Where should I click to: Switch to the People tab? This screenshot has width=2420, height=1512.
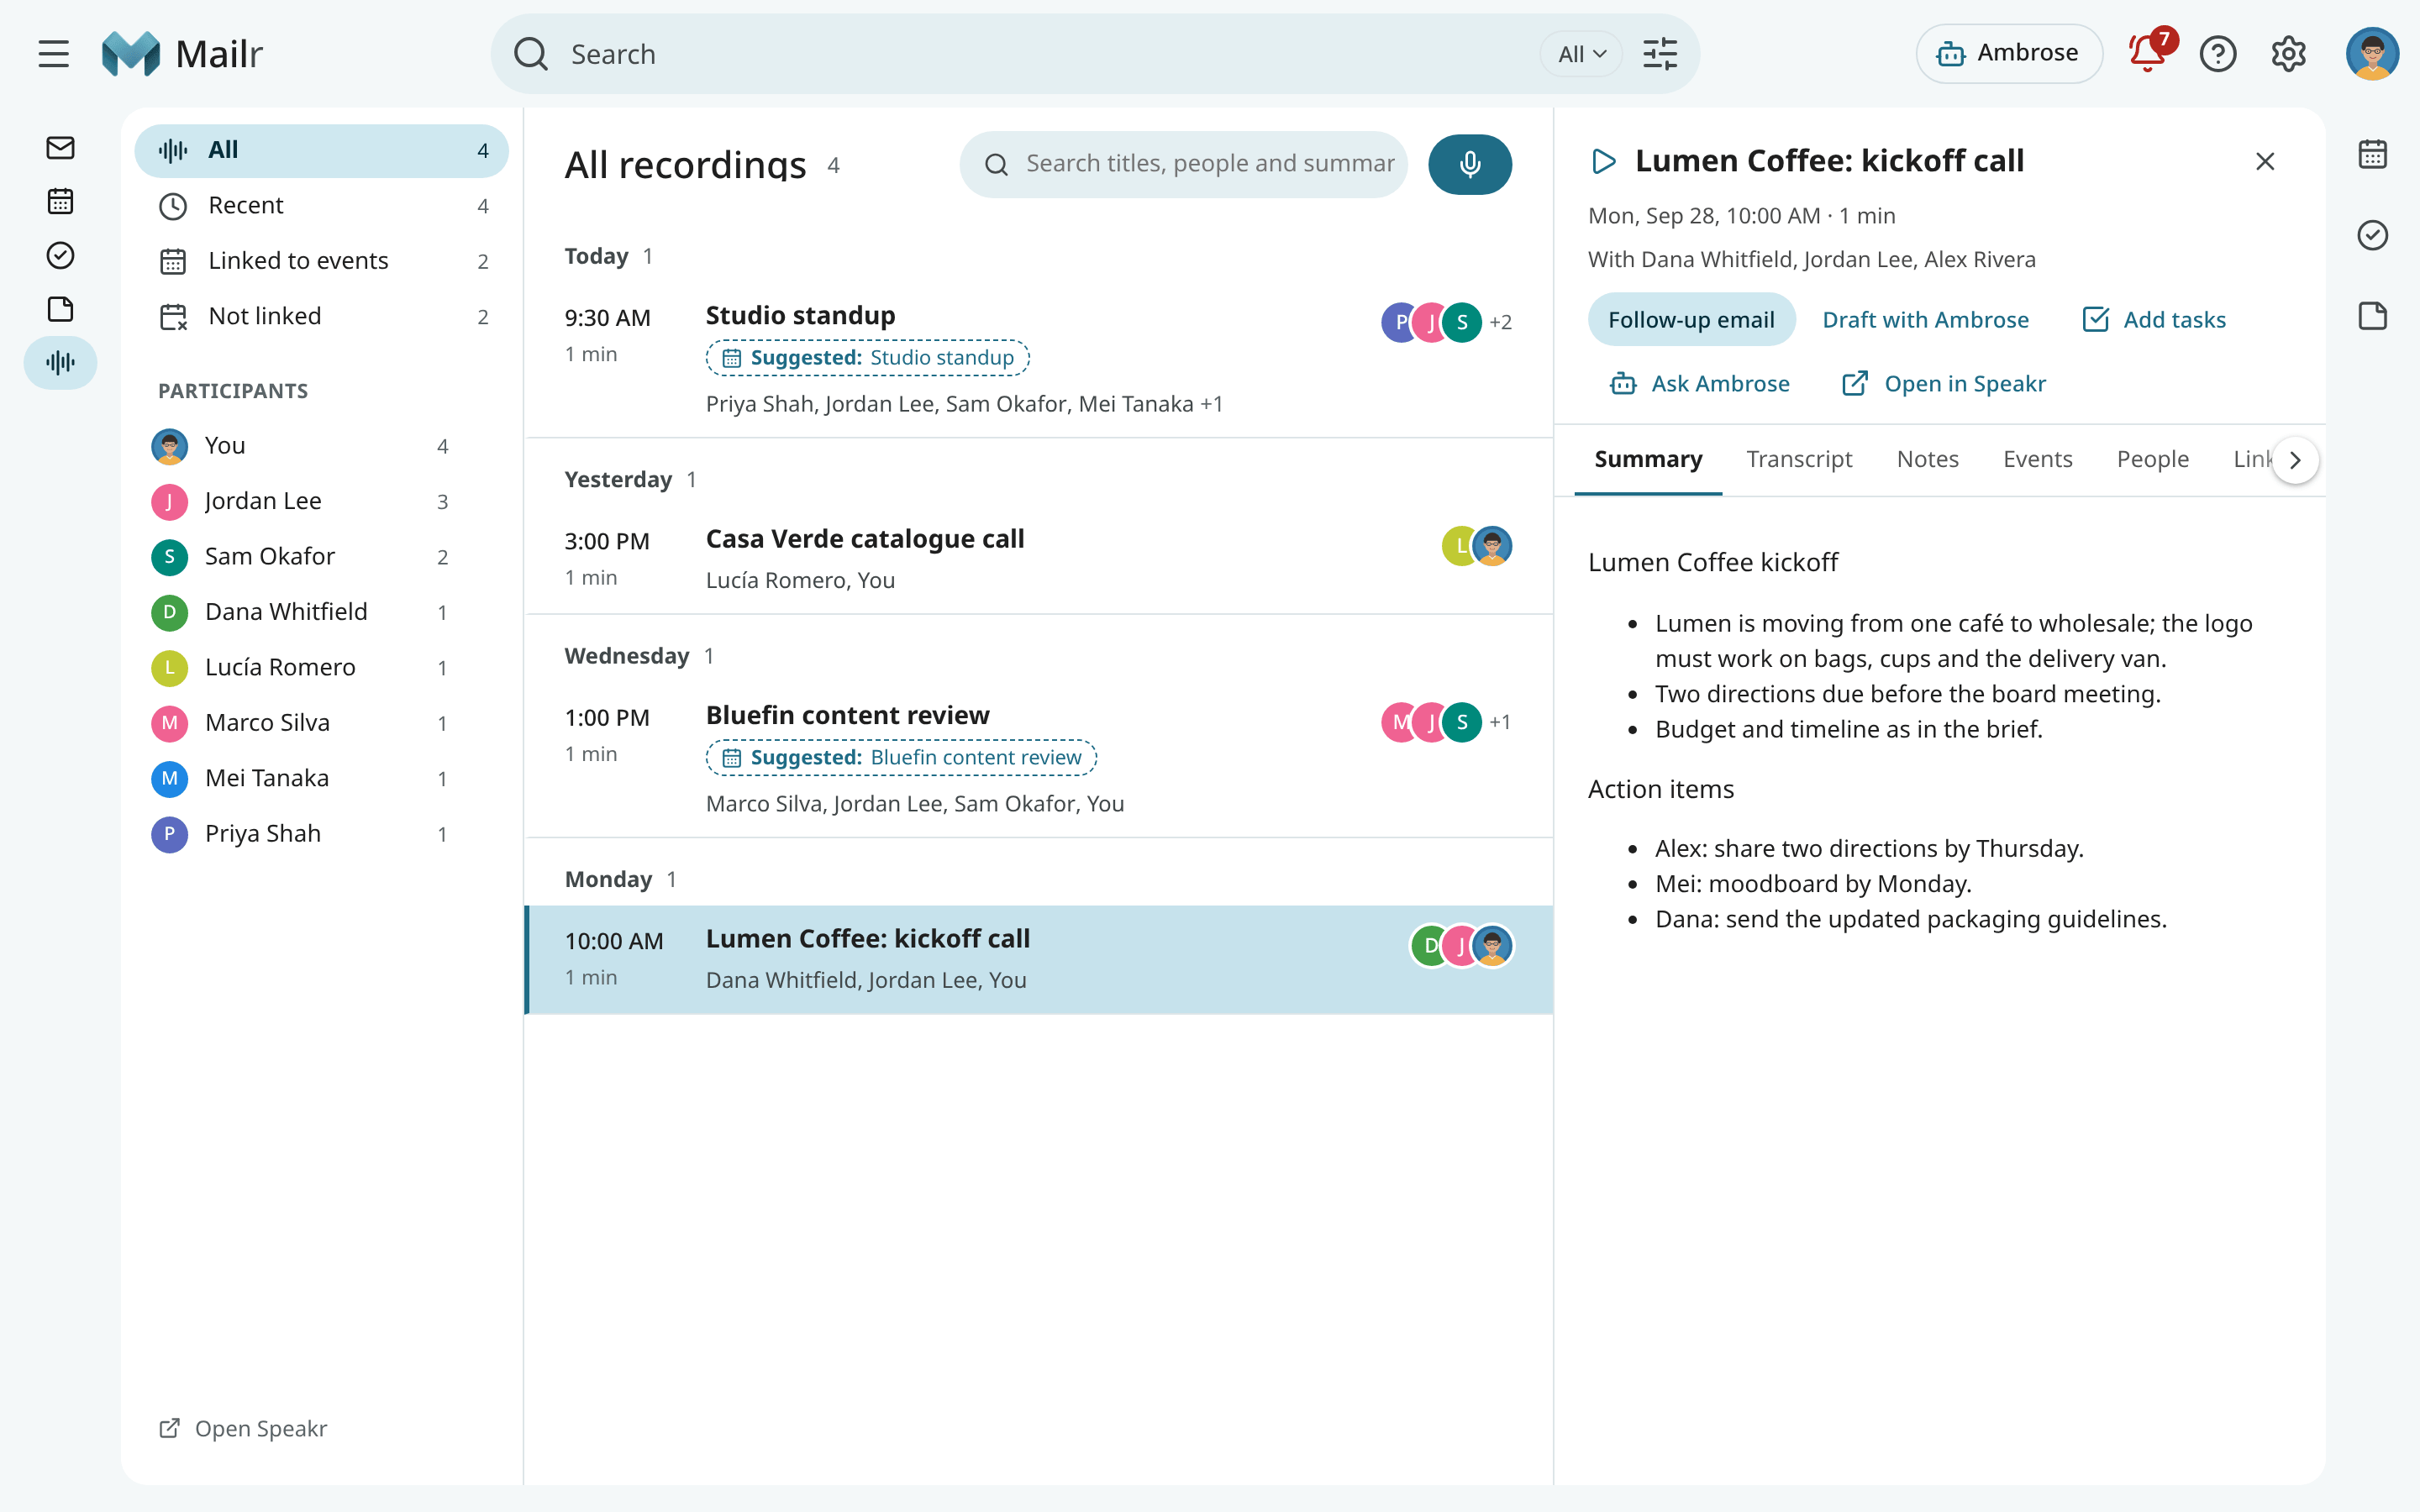click(x=2152, y=459)
